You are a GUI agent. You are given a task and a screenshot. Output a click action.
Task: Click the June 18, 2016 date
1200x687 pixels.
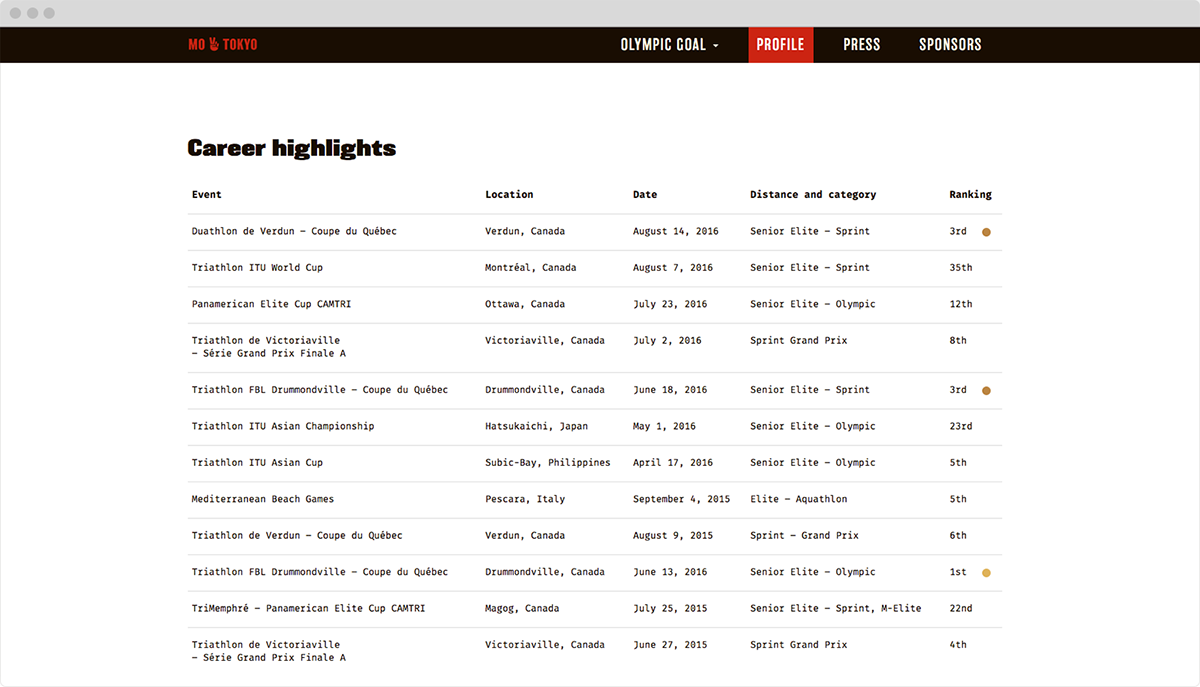(670, 390)
